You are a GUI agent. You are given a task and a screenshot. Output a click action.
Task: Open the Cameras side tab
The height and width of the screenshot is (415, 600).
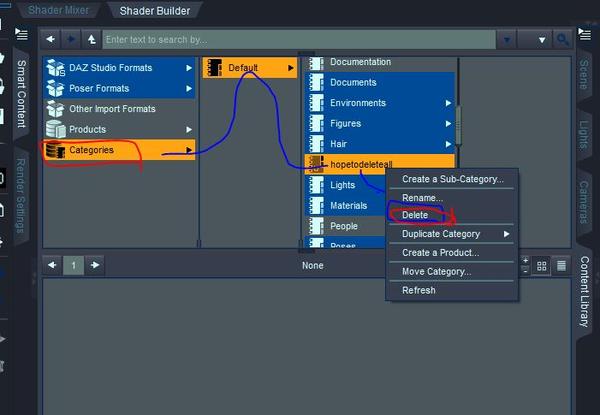pos(584,202)
